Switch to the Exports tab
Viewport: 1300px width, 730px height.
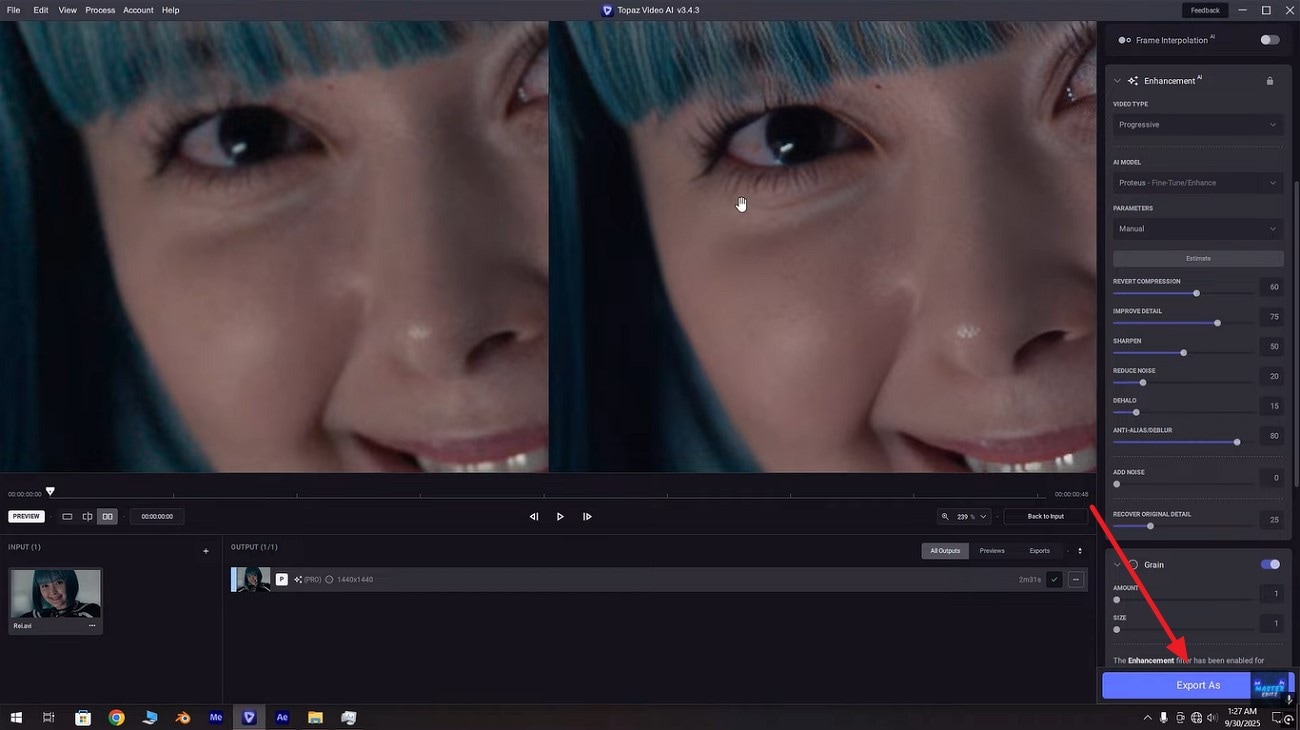[x=1040, y=551]
